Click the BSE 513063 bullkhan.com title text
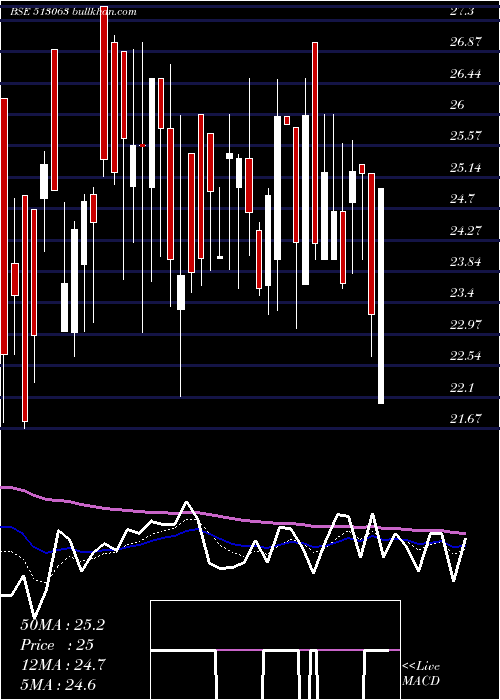This screenshot has width=500, height=700. [x=73, y=12]
